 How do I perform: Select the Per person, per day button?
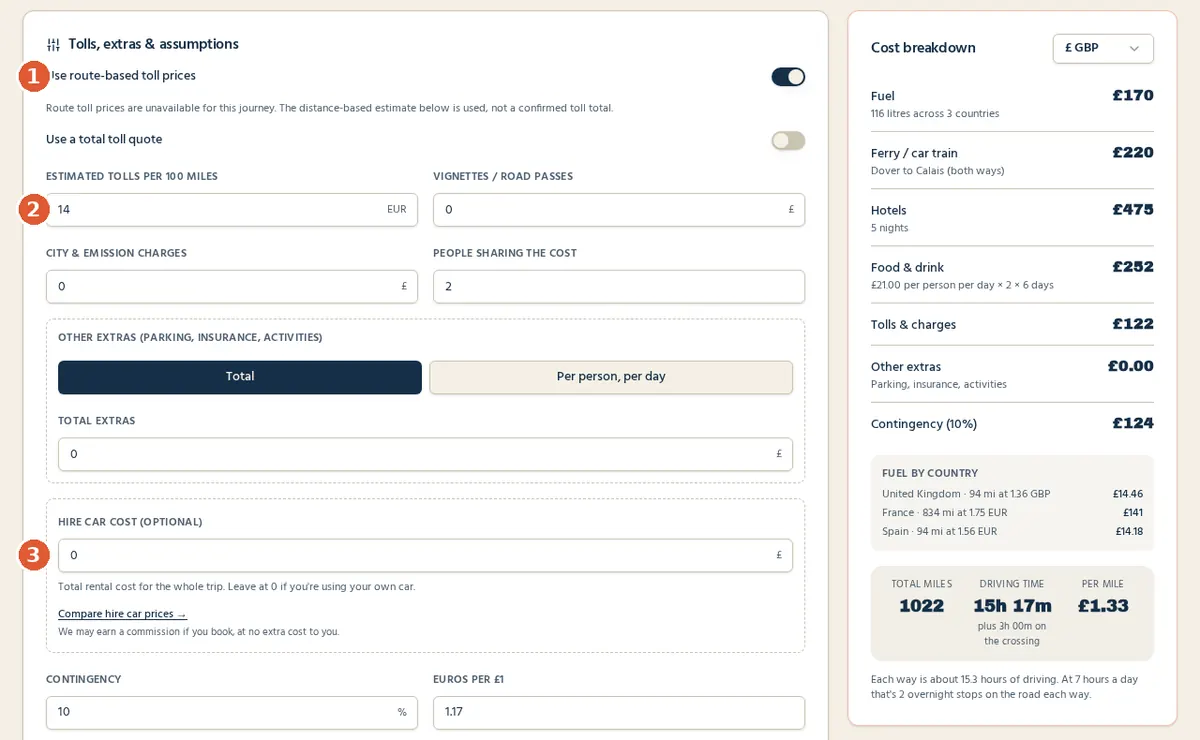pos(611,377)
